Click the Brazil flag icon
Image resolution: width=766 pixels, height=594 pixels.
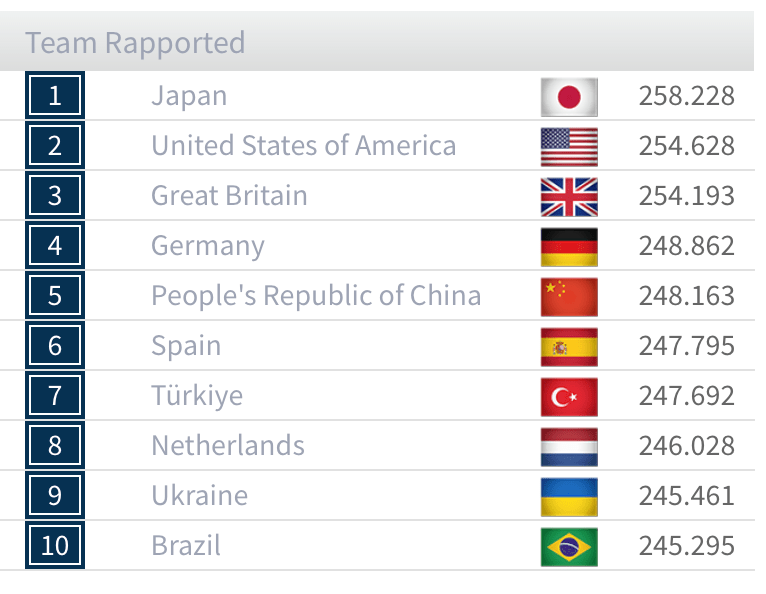coord(569,546)
